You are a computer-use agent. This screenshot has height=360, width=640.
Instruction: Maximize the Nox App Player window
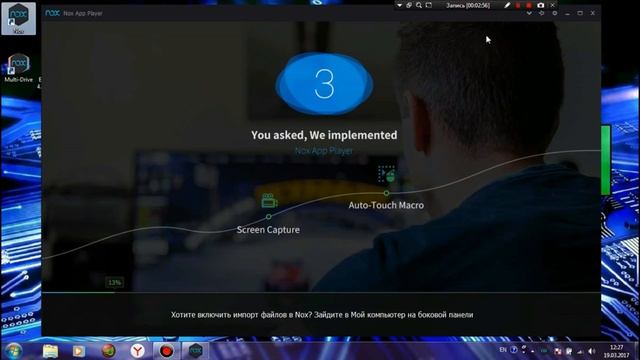[580, 13]
